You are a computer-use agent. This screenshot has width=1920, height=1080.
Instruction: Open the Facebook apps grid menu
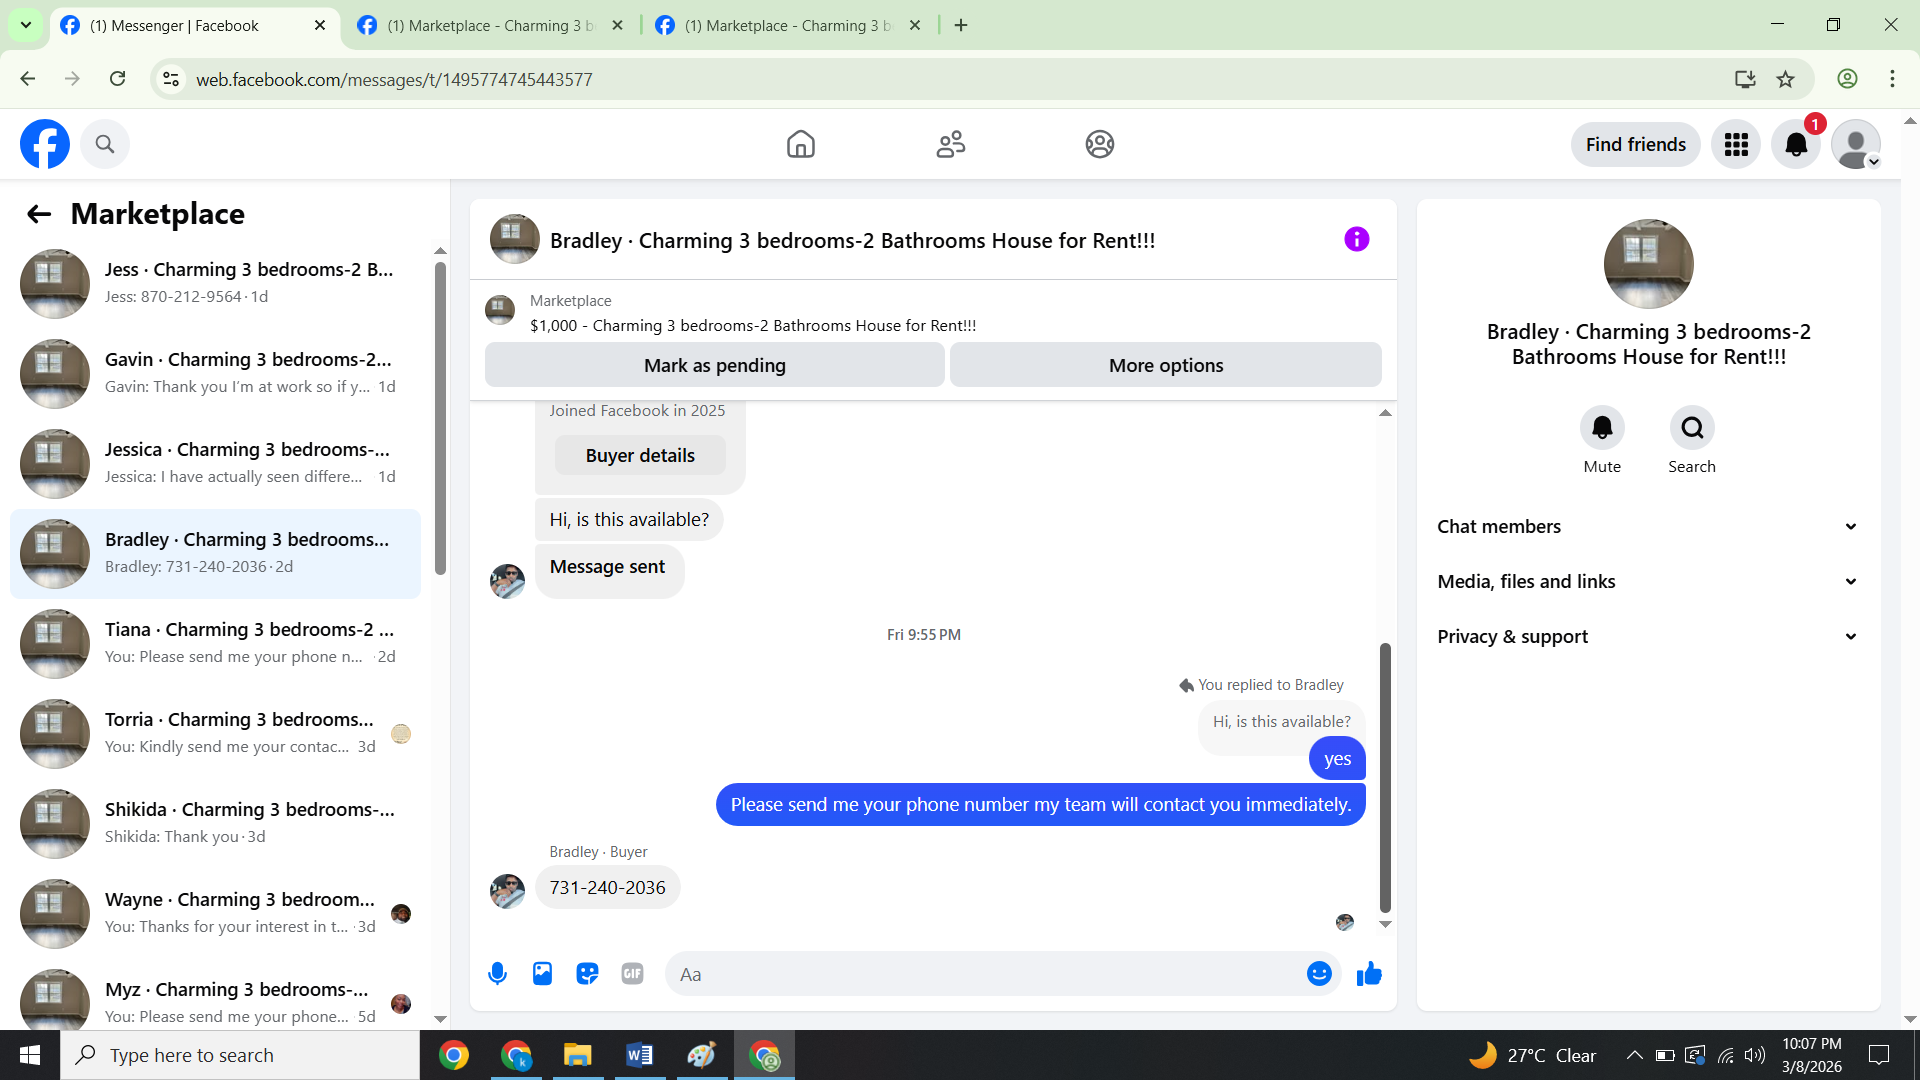pyautogui.click(x=1736, y=145)
